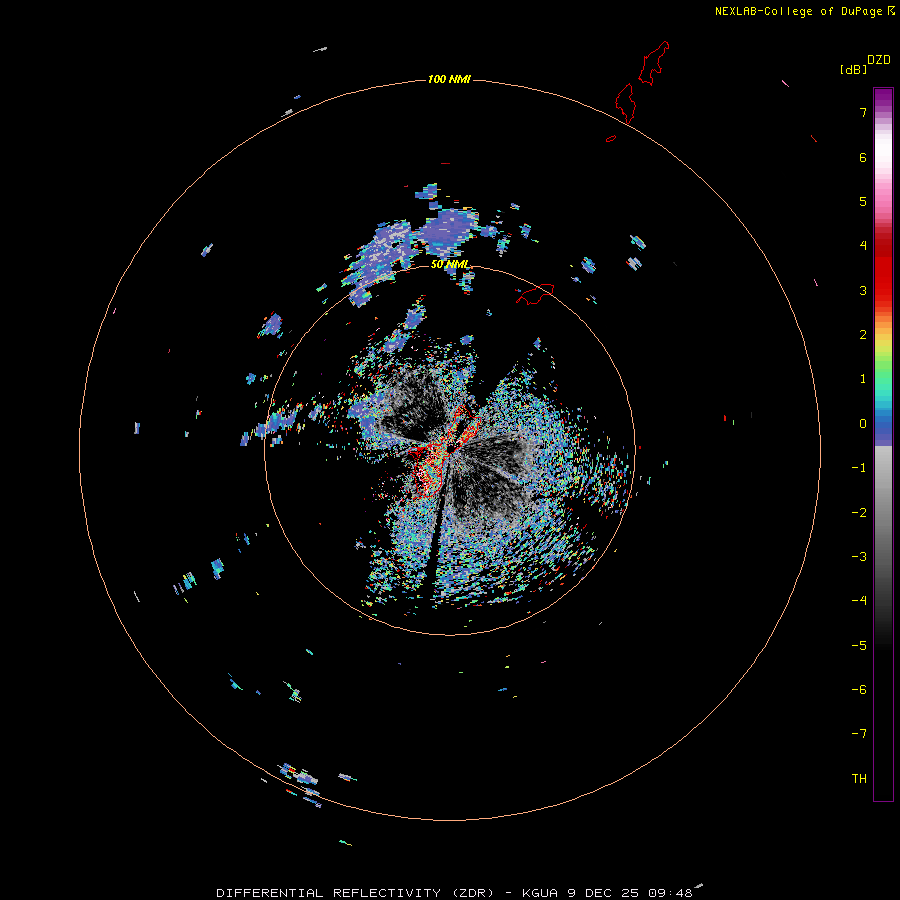Click the 4 value on the color scale
This screenshot has height=900, width=900.
863,246
